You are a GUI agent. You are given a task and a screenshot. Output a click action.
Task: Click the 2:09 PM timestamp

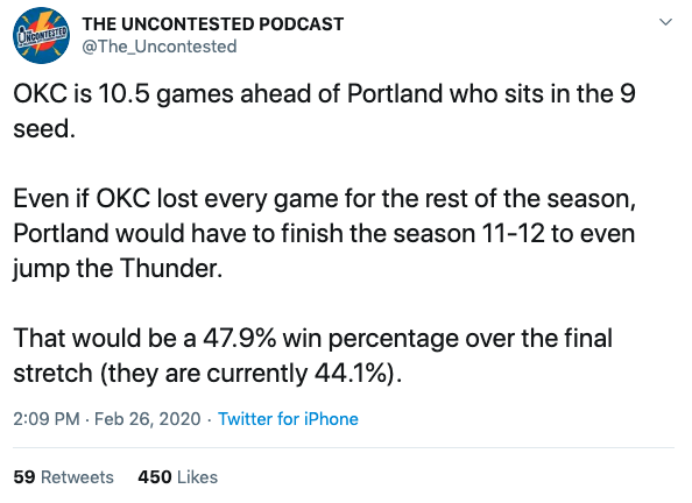coord(46,419)
